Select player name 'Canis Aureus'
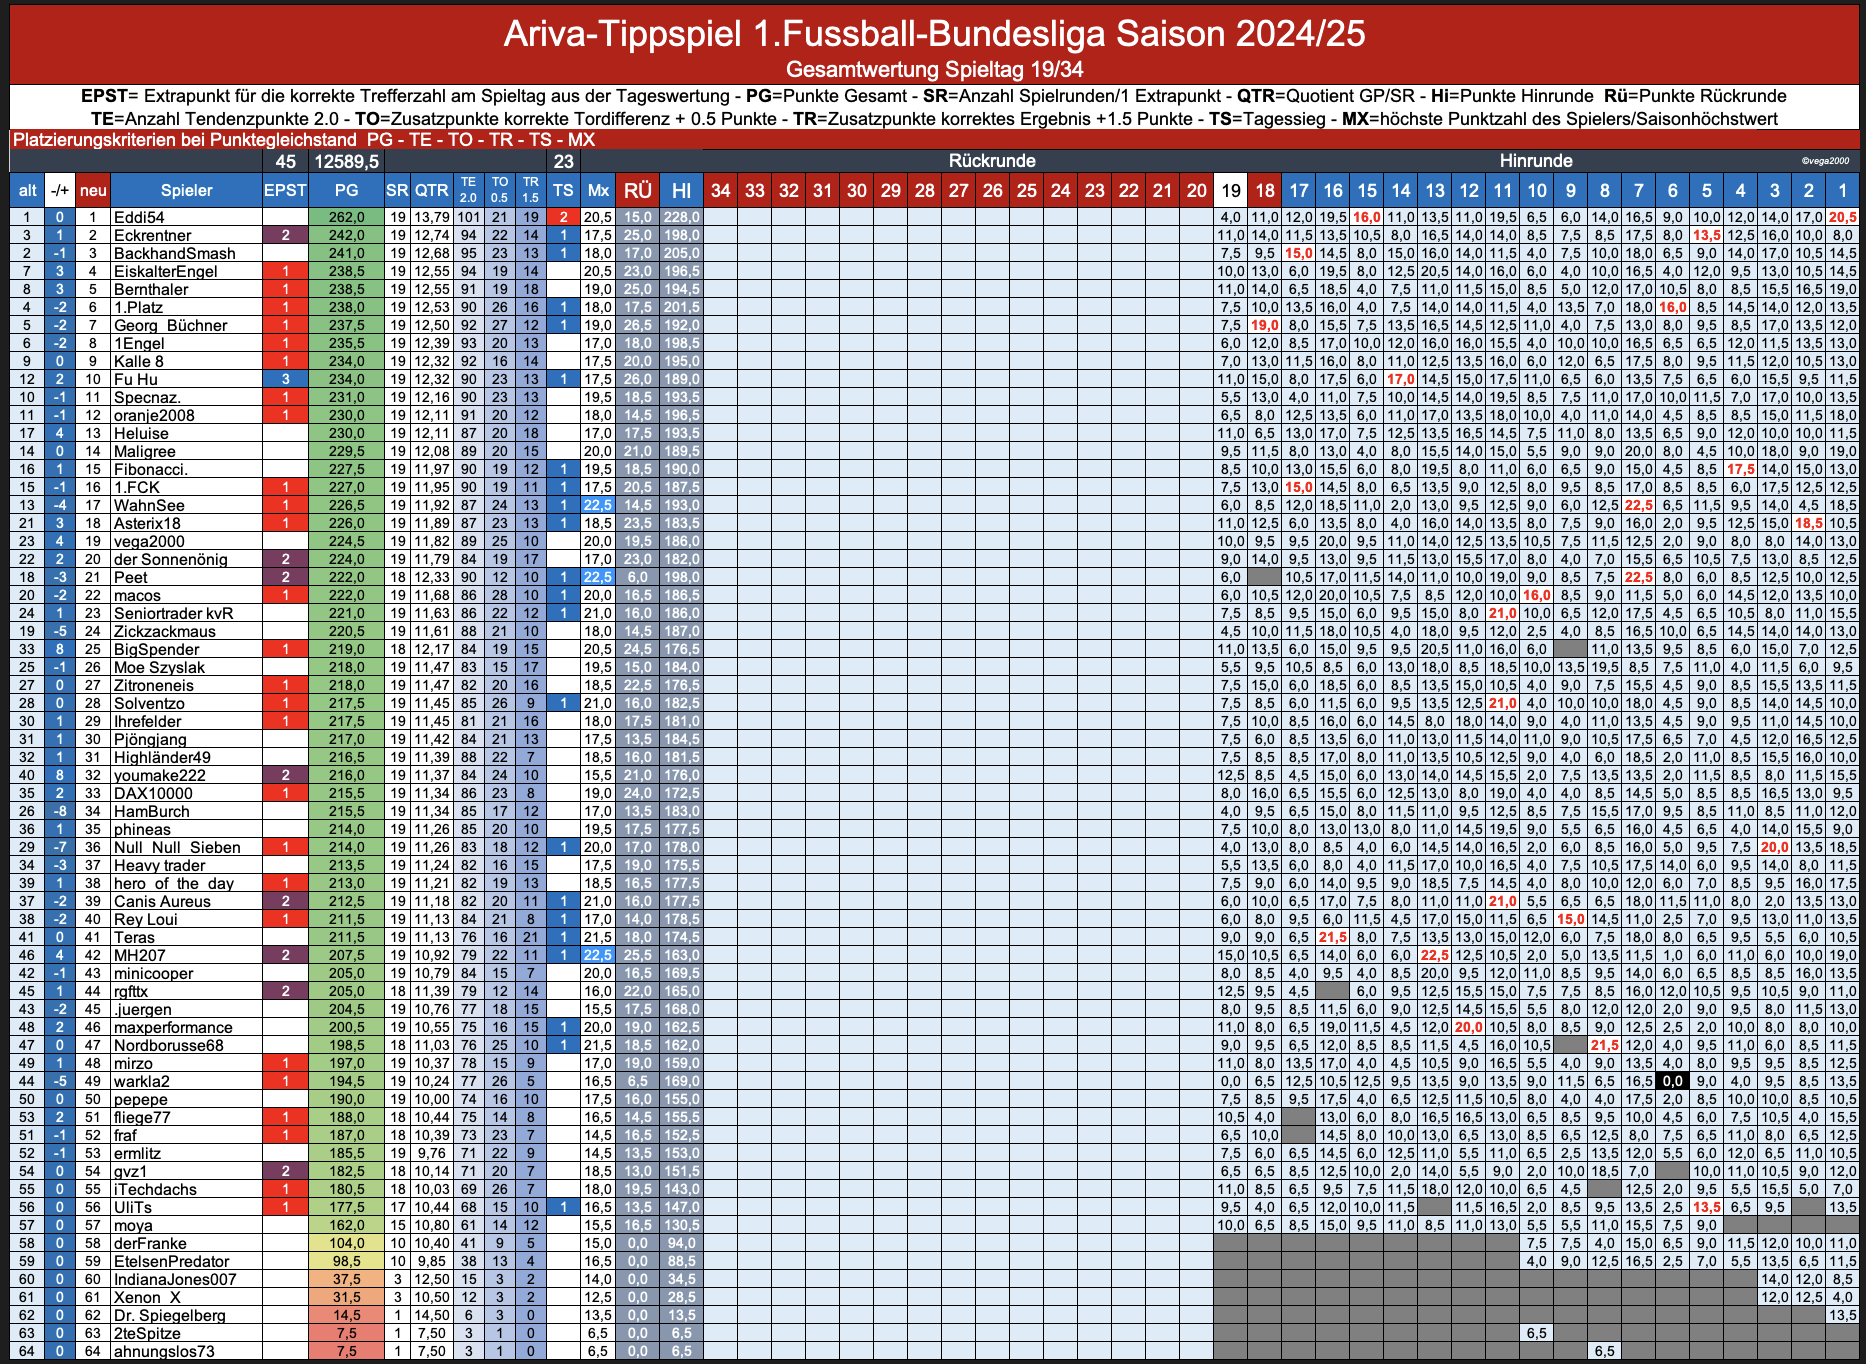Screen dimensions: 1866x1364 point(162,901)
